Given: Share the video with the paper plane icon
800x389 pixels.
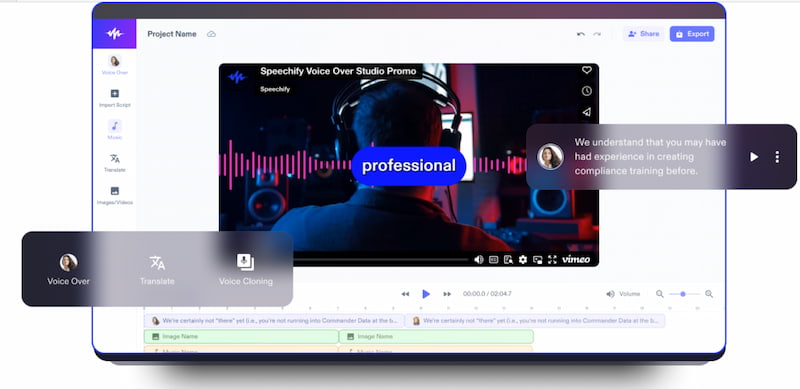Looking at the screenshot, I should tap(587, 112).
